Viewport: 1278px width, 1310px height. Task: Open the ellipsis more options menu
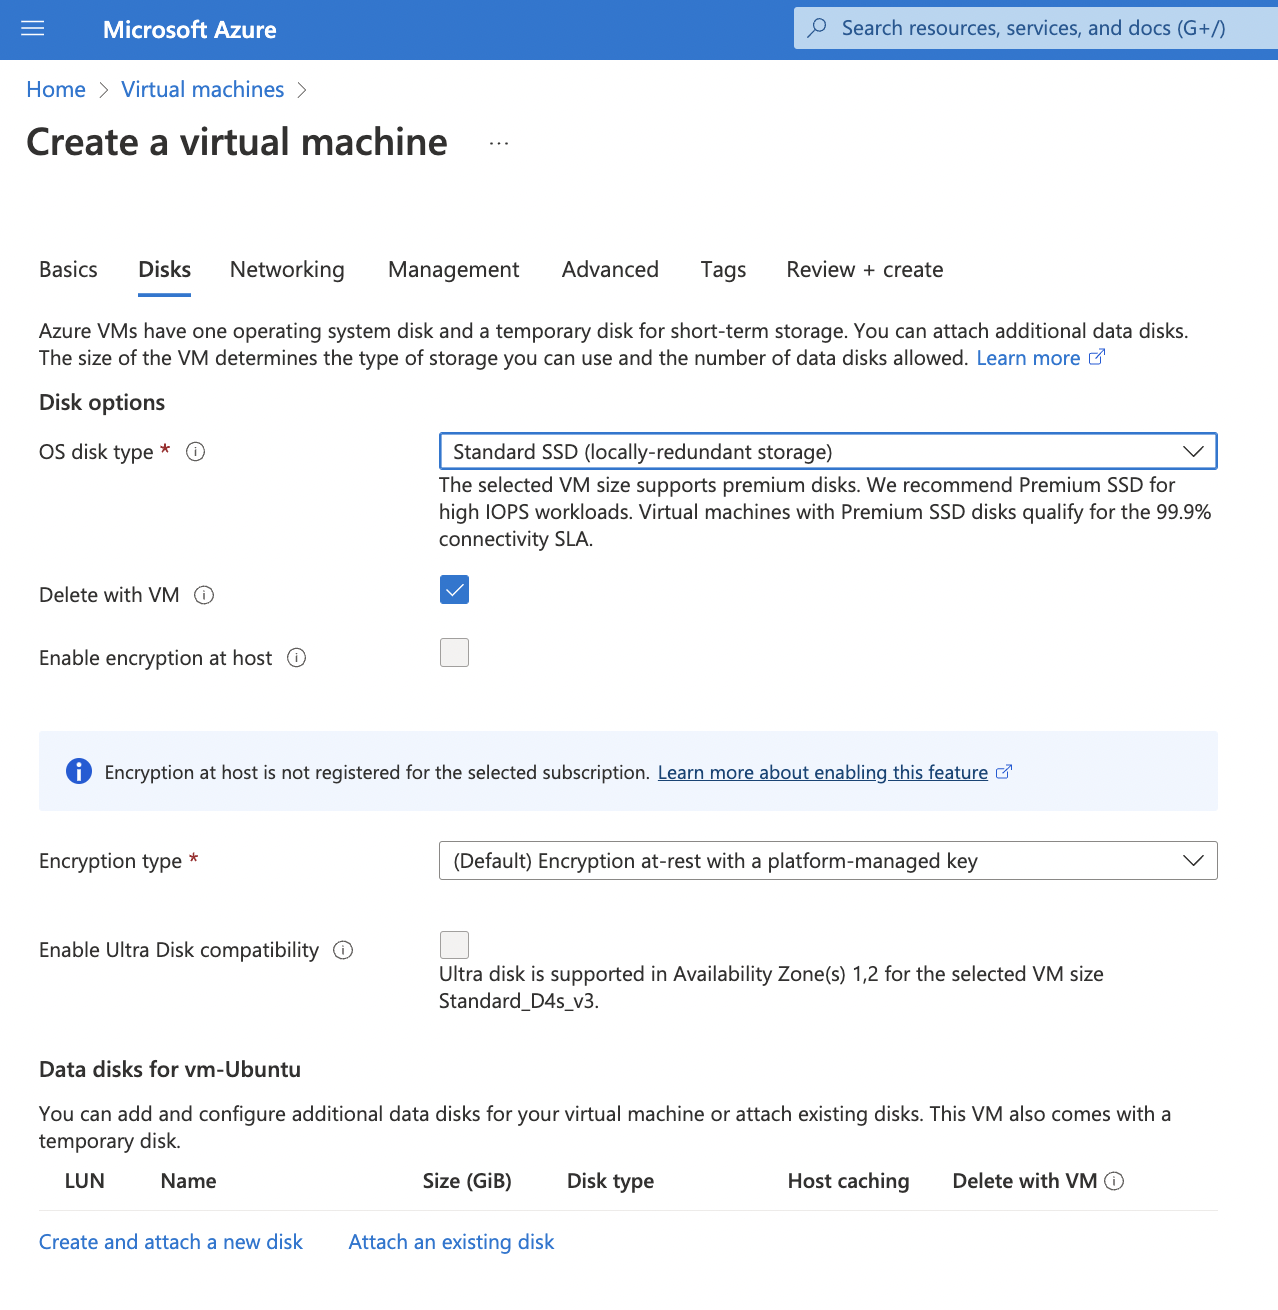pyautogui.click(x=499, y=143)
